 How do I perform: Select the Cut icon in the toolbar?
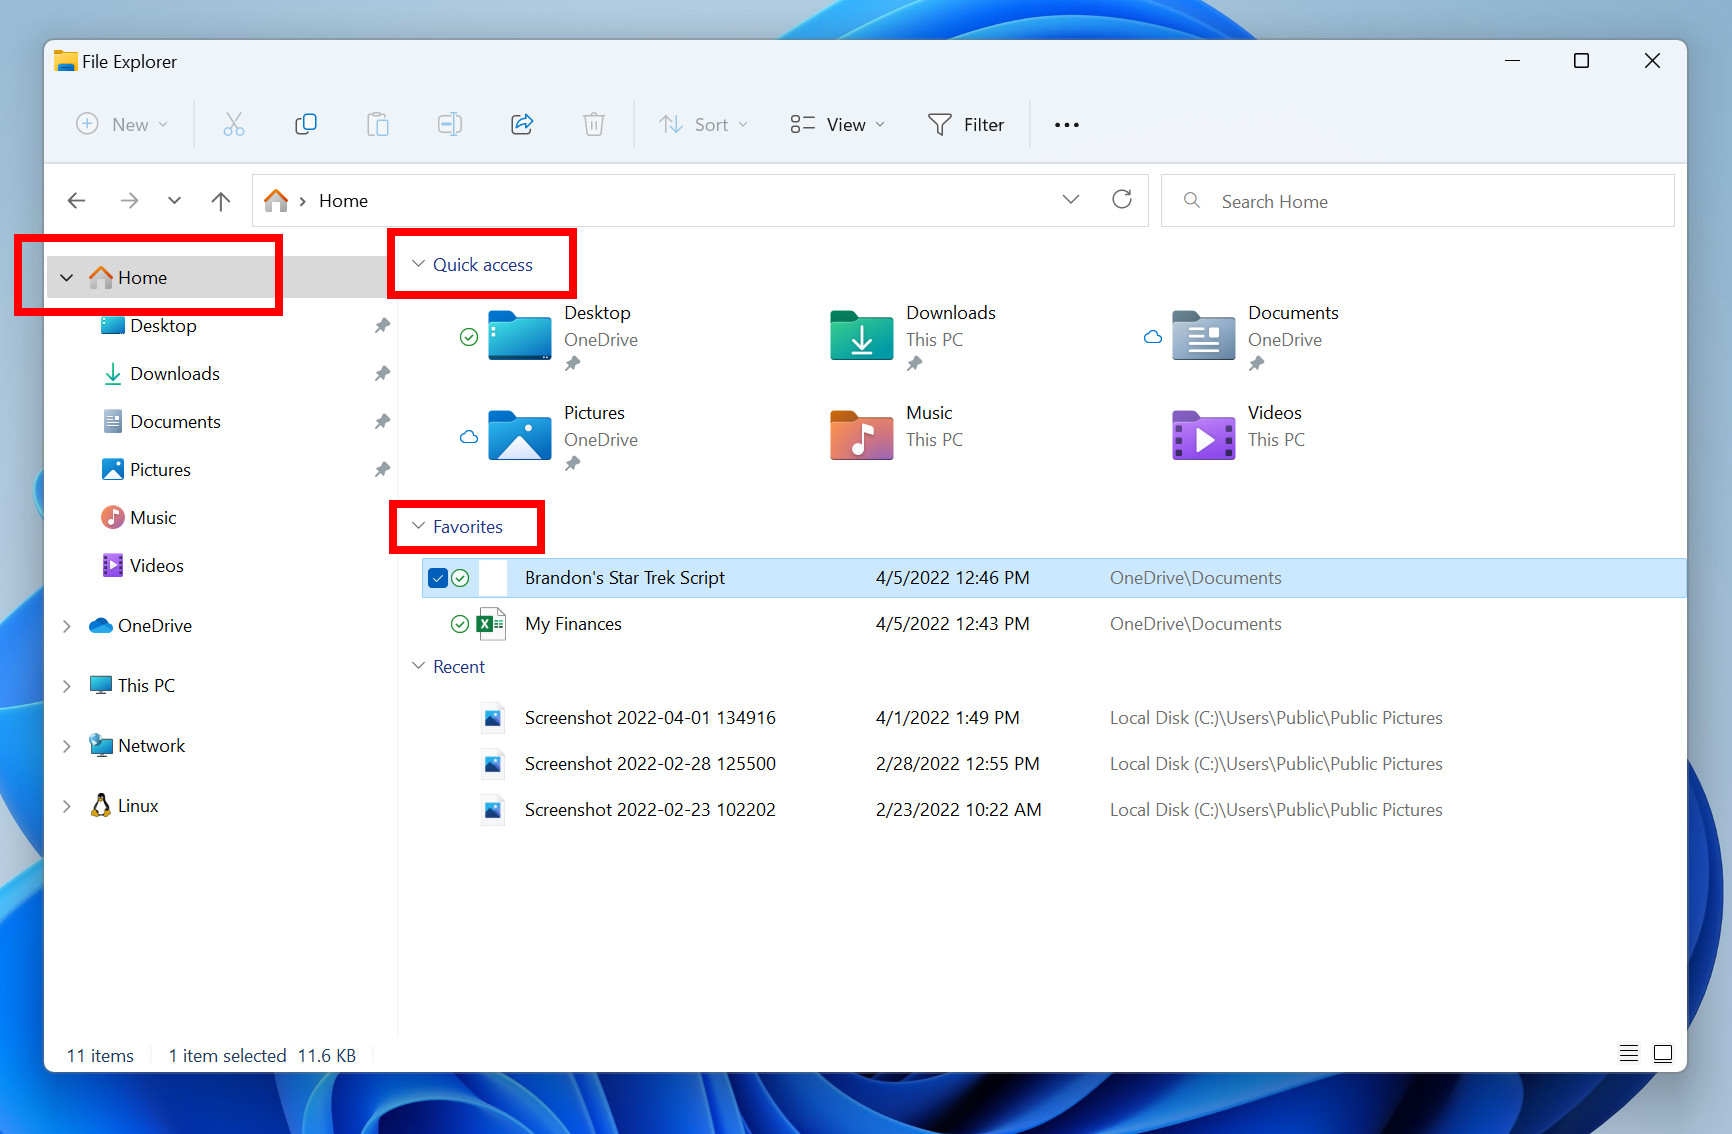[233, 124]
